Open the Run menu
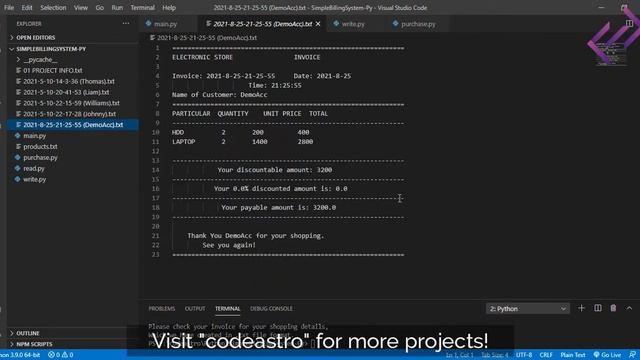 (117, 8)
